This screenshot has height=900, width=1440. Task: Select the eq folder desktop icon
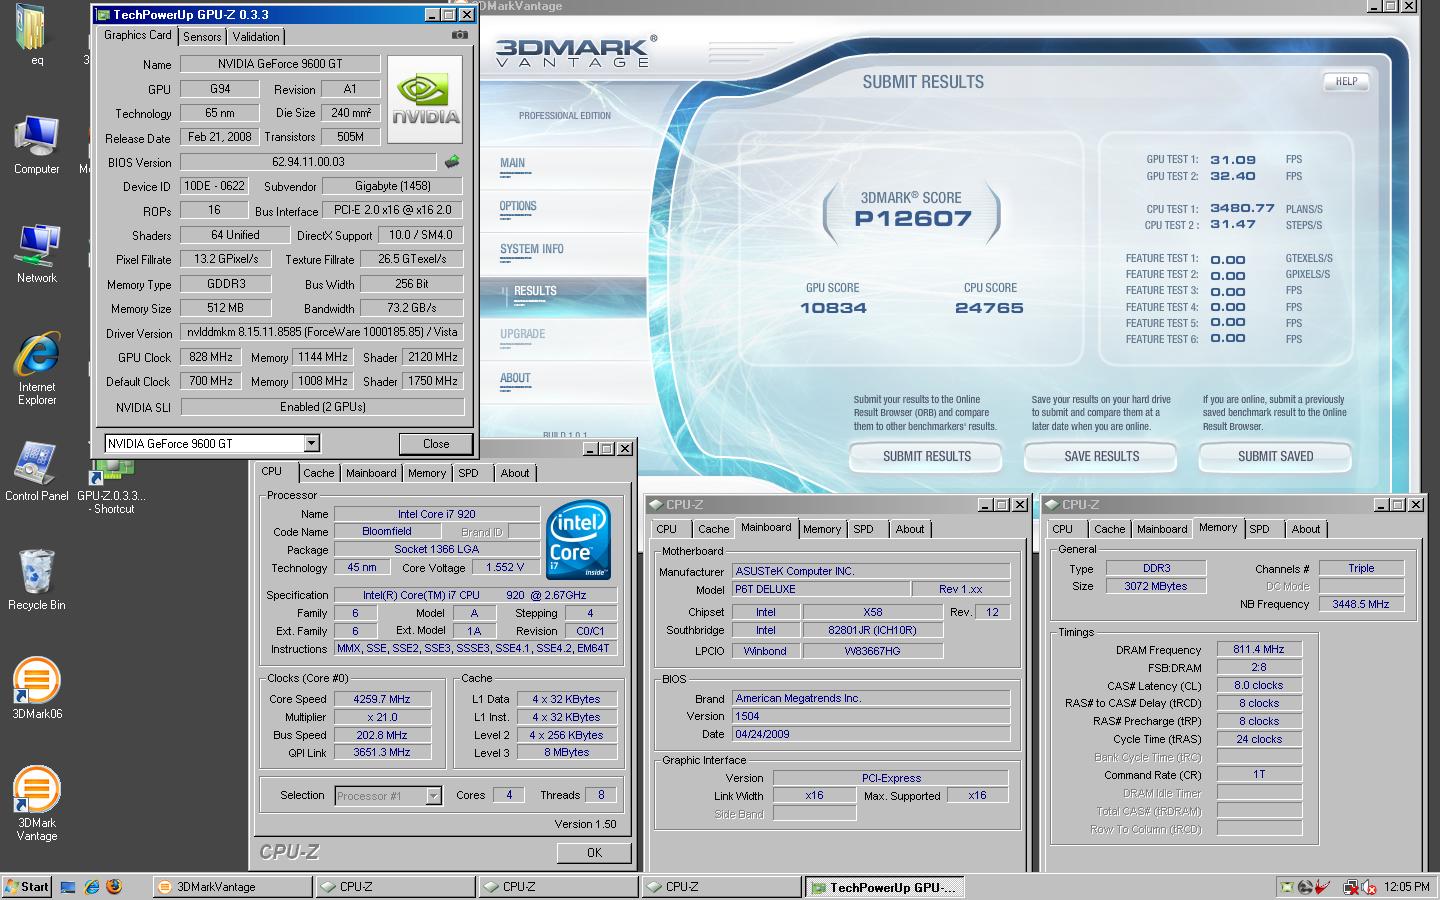[35, 35]
